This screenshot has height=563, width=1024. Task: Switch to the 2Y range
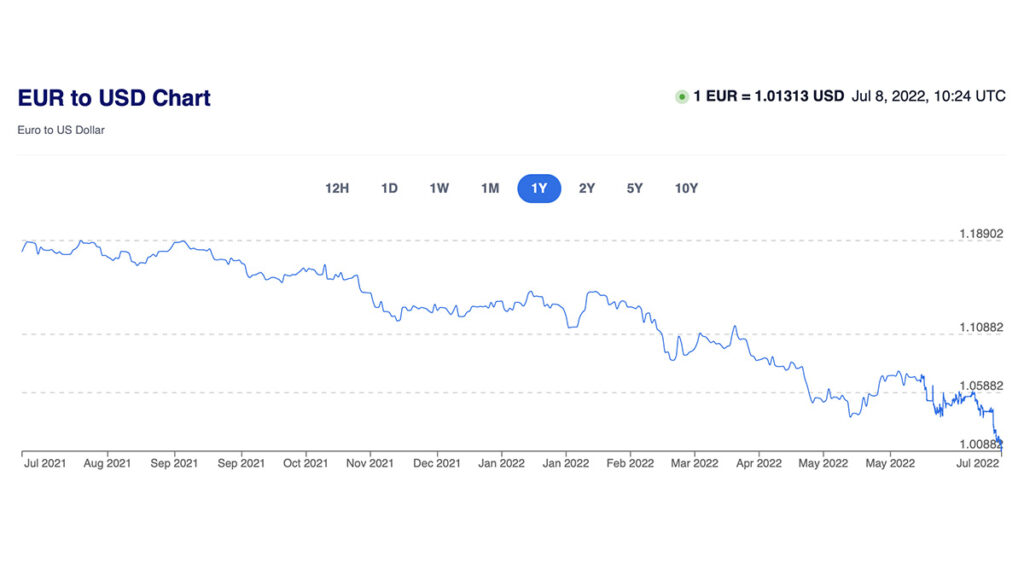coord(587,188)
